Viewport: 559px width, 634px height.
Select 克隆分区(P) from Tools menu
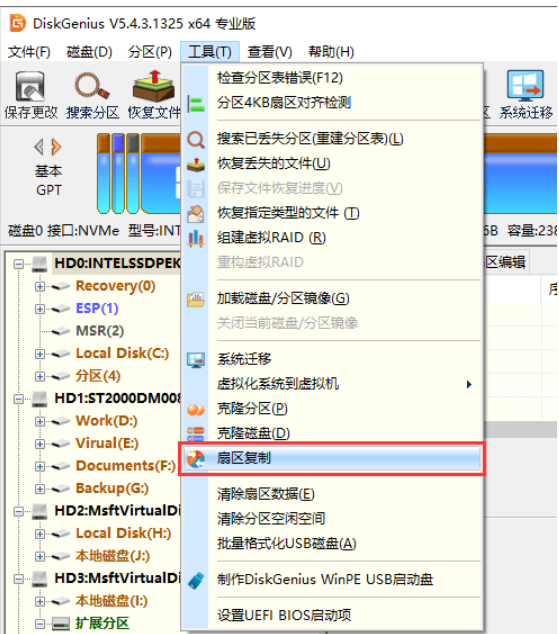coord(331,409)
